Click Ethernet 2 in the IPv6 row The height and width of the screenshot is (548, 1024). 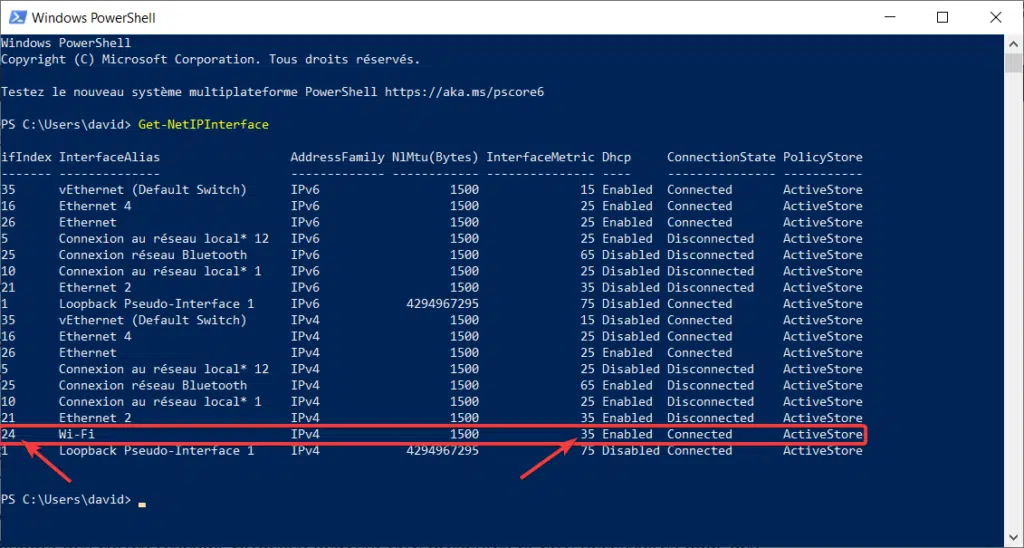[95, 287]
